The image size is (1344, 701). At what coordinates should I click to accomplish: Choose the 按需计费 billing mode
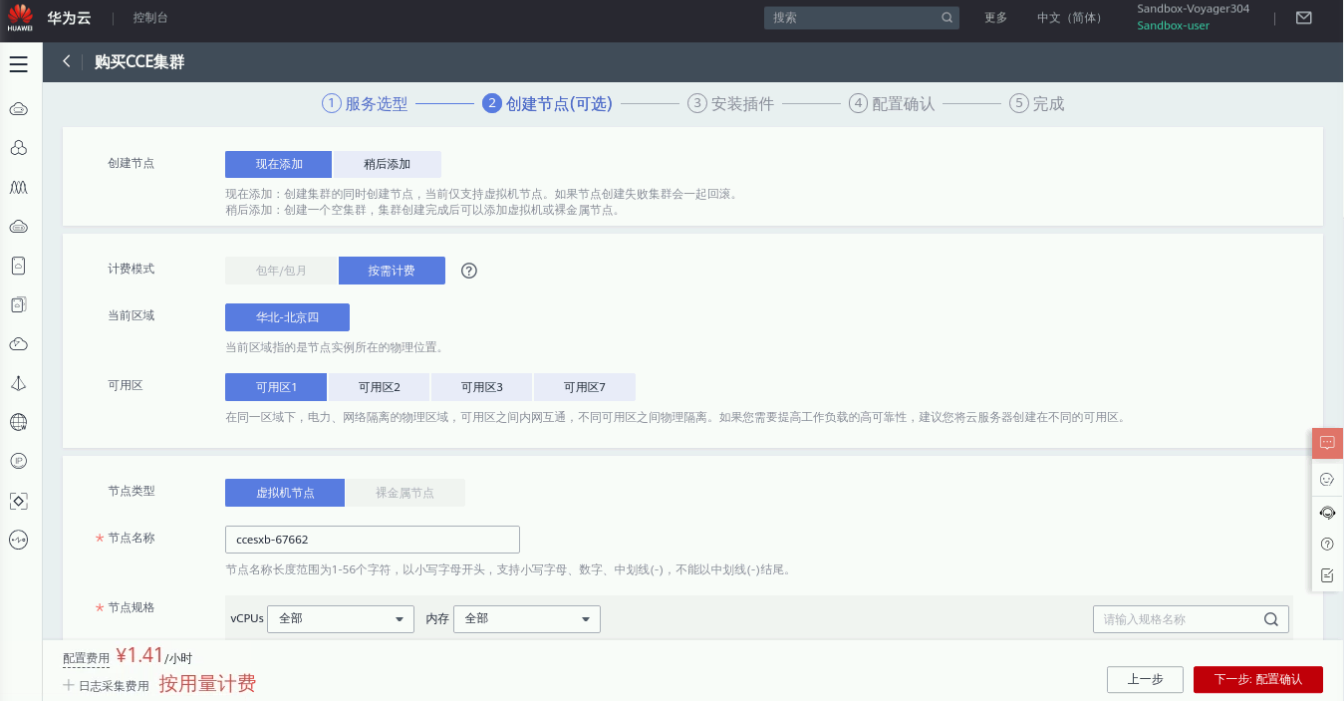pos(392,271)
